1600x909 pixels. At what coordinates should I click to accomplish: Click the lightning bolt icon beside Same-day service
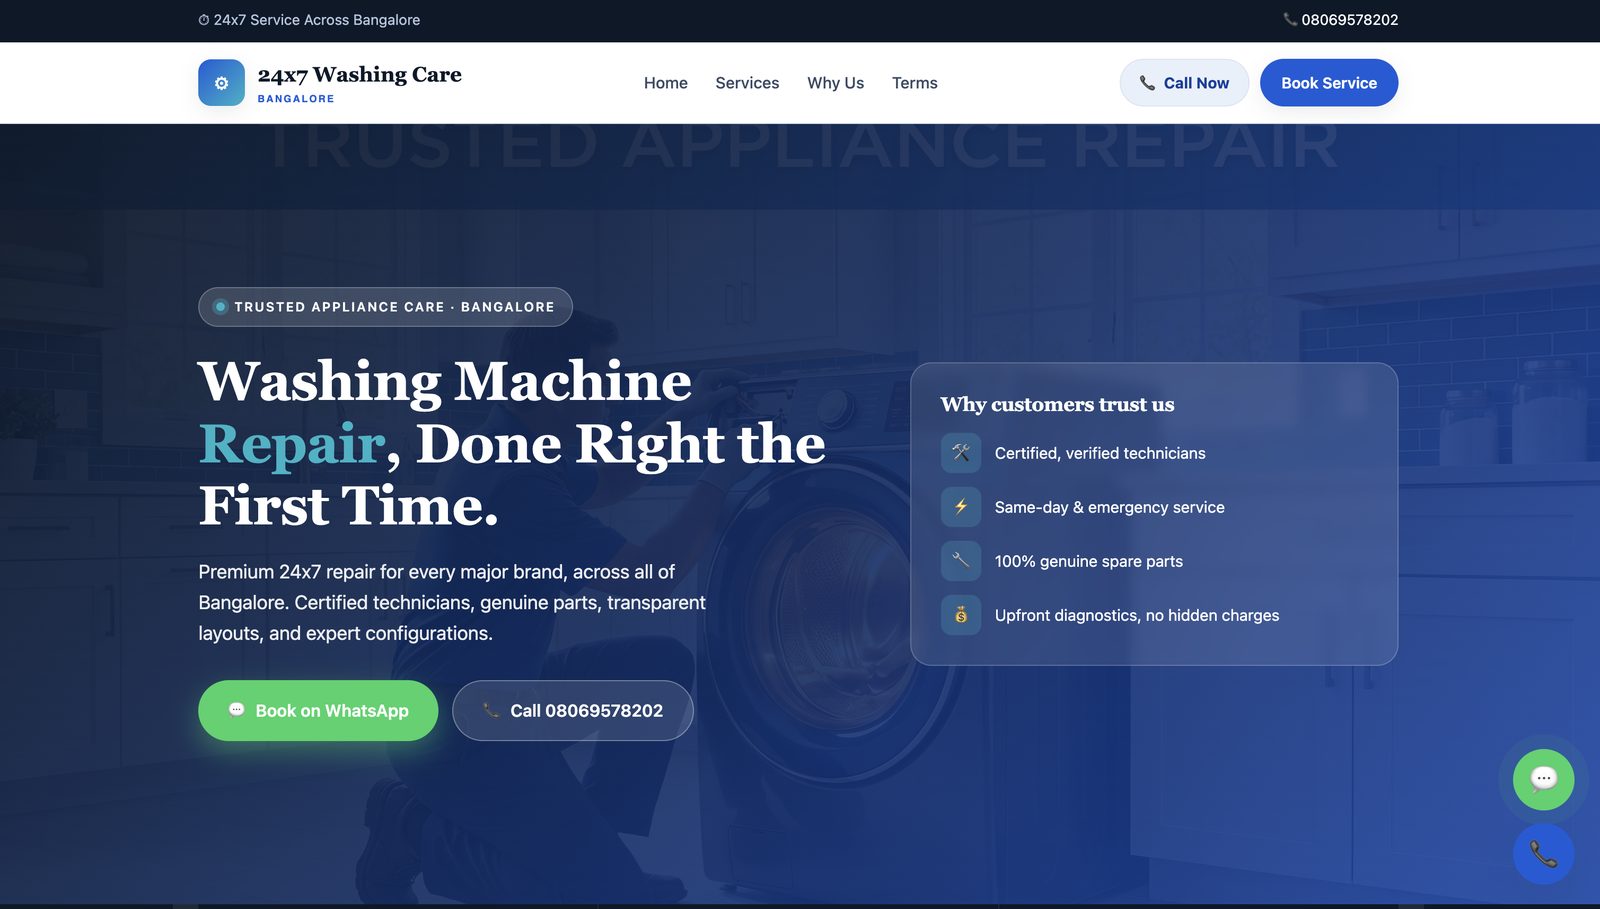tap(960, 507)
